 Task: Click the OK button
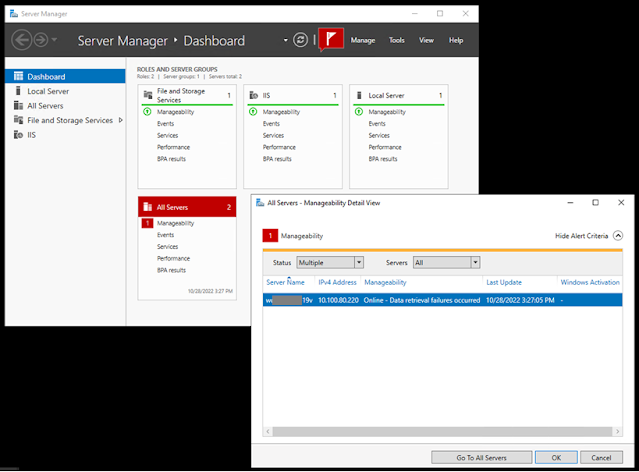pyautogui.click(x=556, y=458)
